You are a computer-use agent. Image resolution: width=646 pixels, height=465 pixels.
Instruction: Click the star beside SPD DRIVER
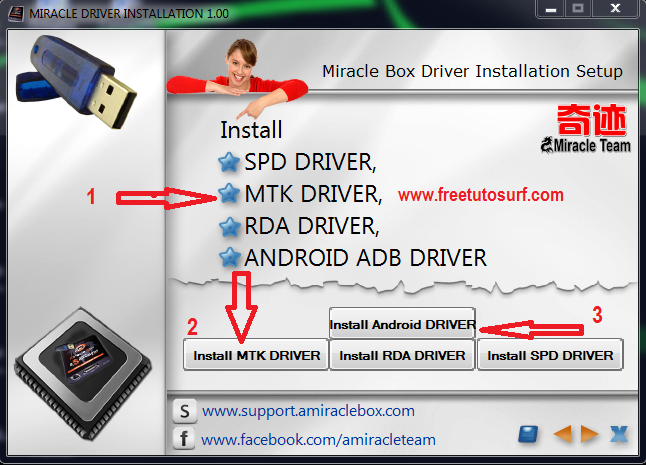pyautogui.click(x=229, y=162)
